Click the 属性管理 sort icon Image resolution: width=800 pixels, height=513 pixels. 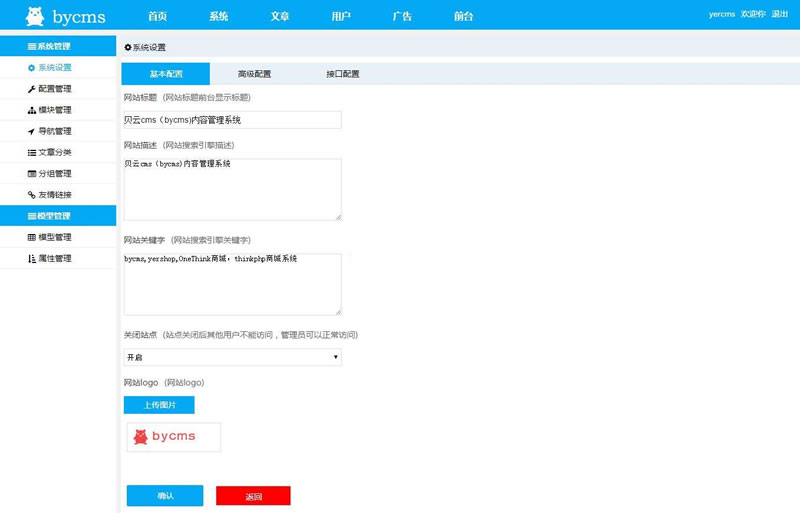point(32,258)
